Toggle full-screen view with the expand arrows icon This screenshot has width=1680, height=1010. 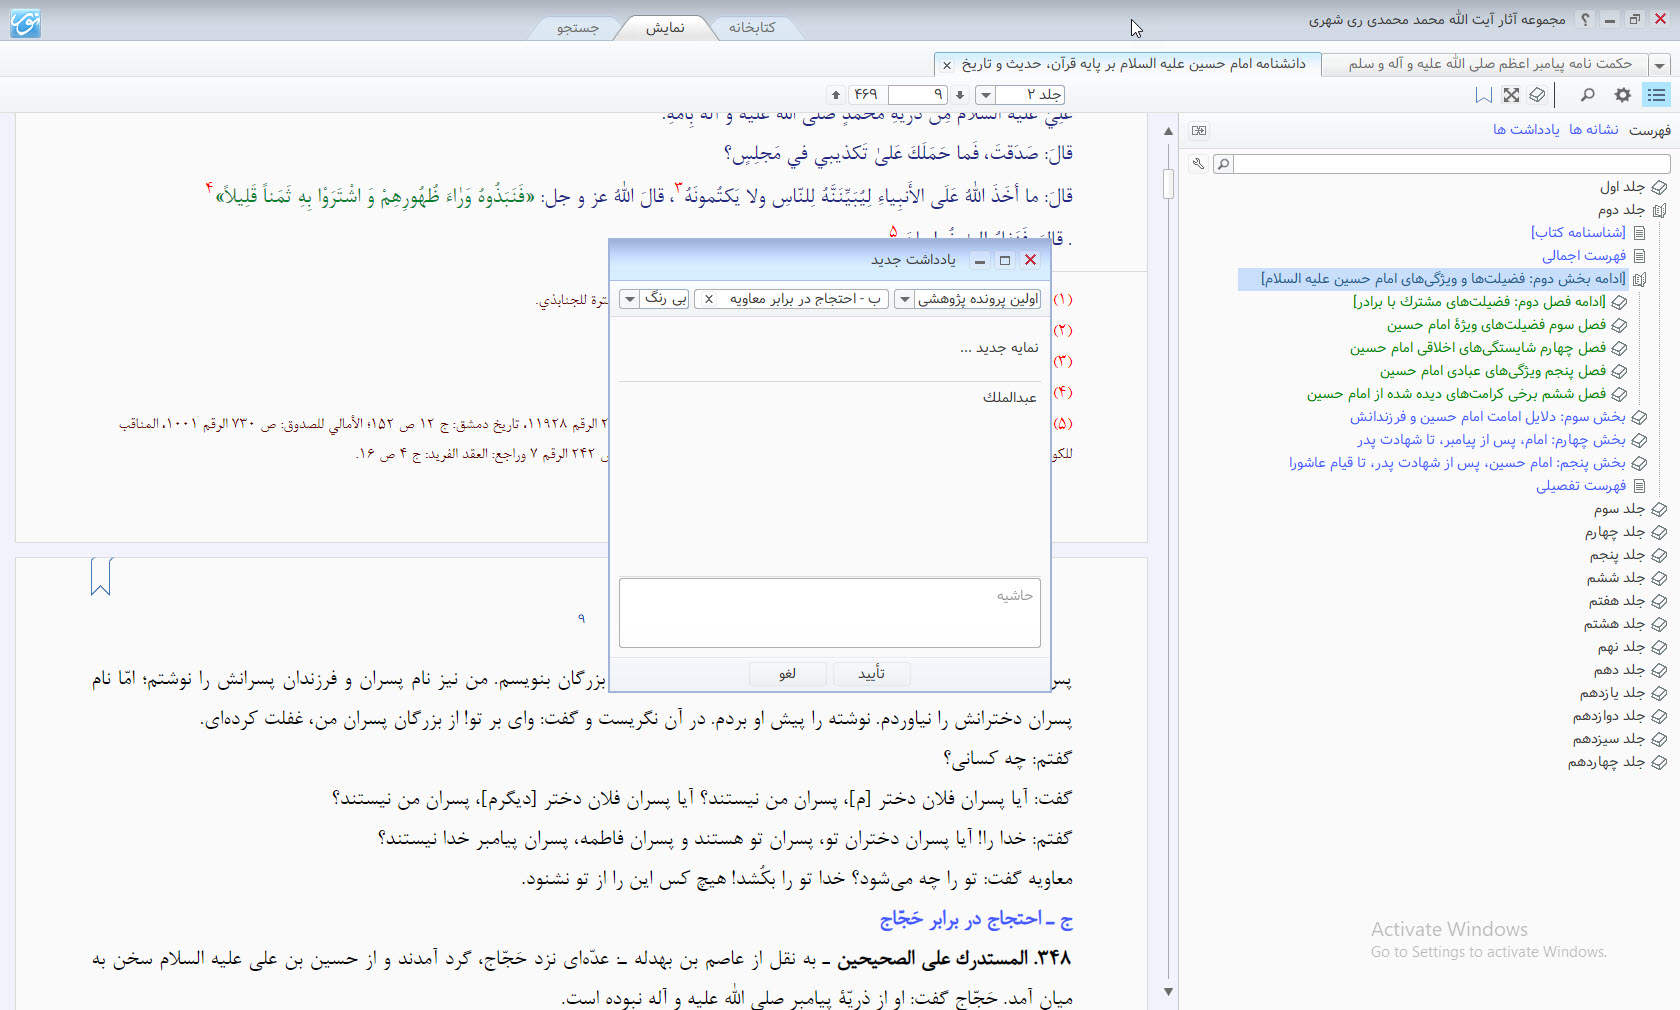pos(1511,95)
